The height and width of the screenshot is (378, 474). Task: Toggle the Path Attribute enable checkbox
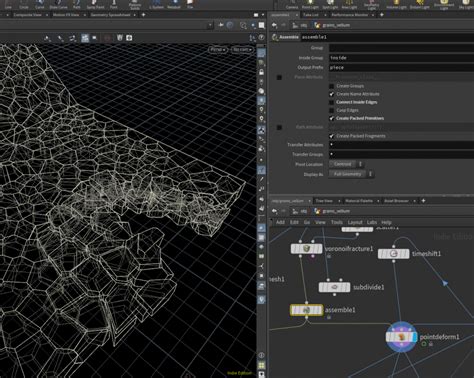[279, 127]
